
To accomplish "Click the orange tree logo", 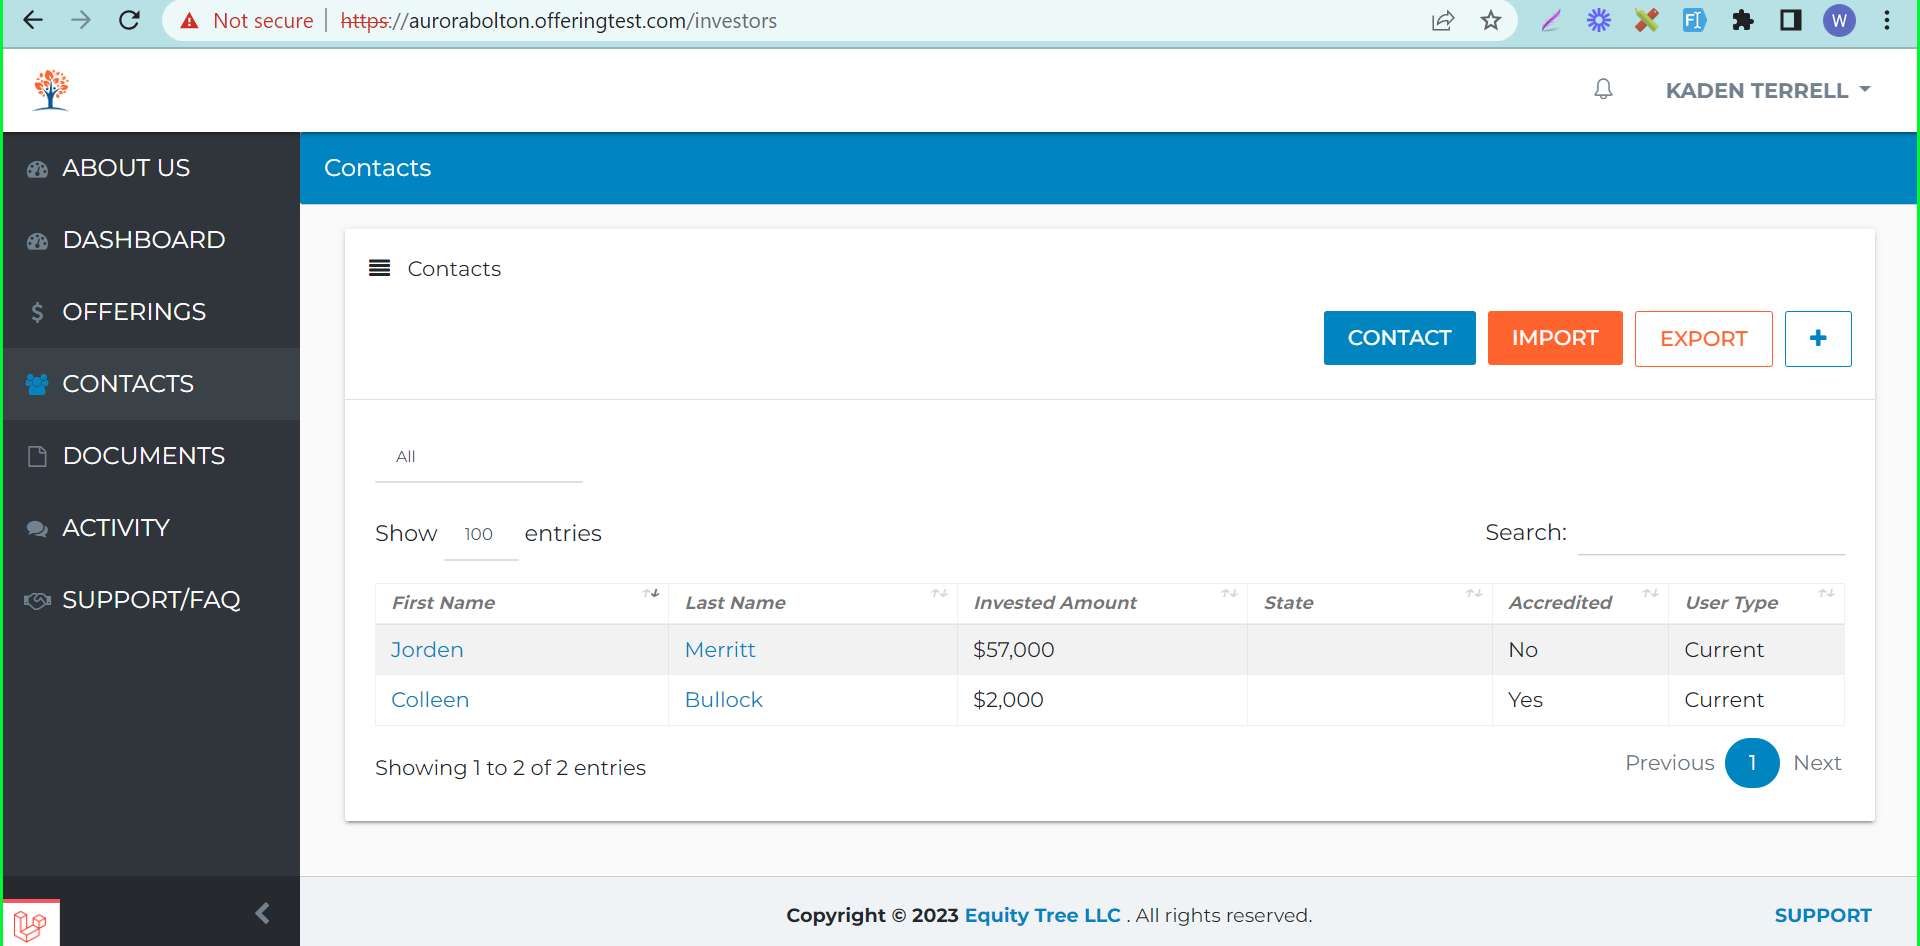I will [x=51, y=90].
